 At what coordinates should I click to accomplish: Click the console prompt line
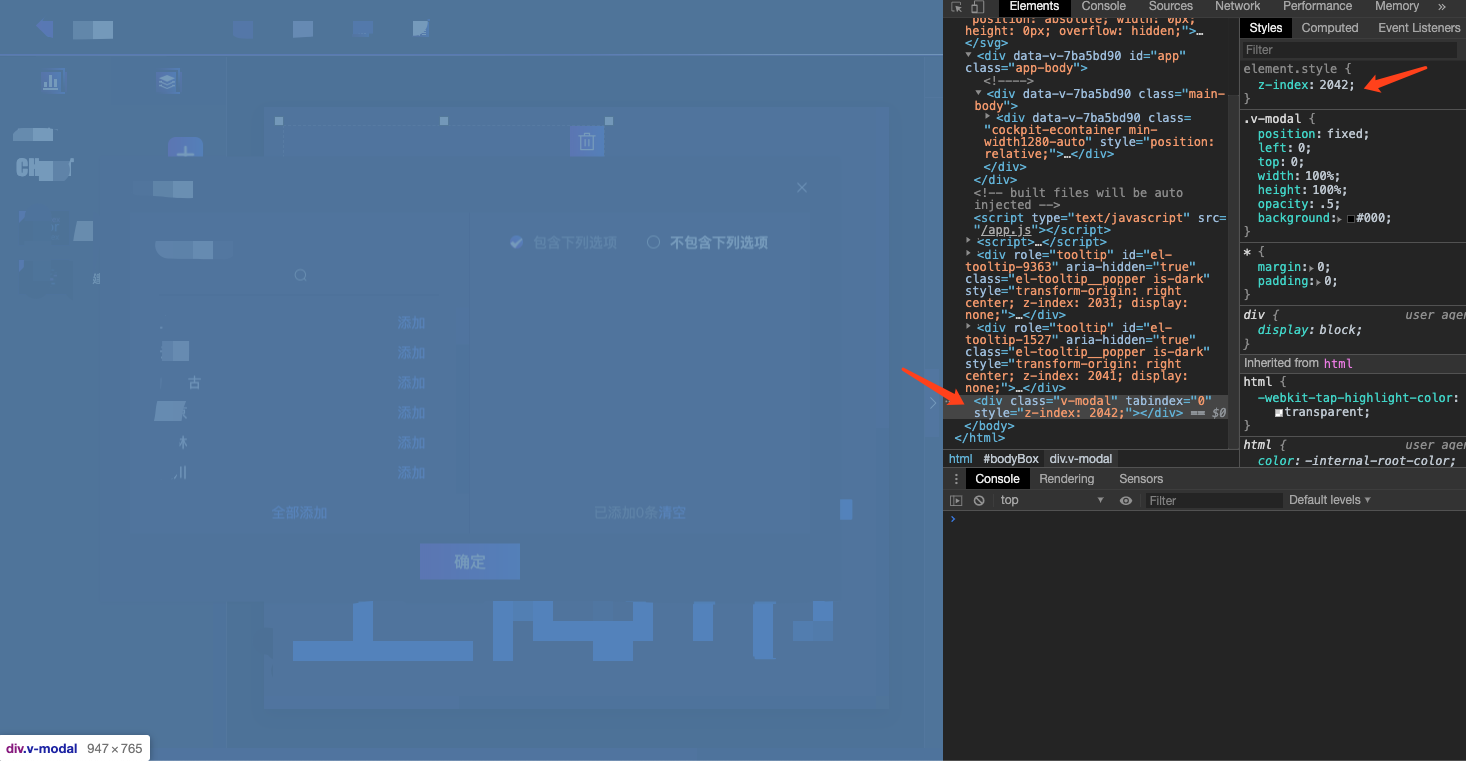click(1204, 519)
